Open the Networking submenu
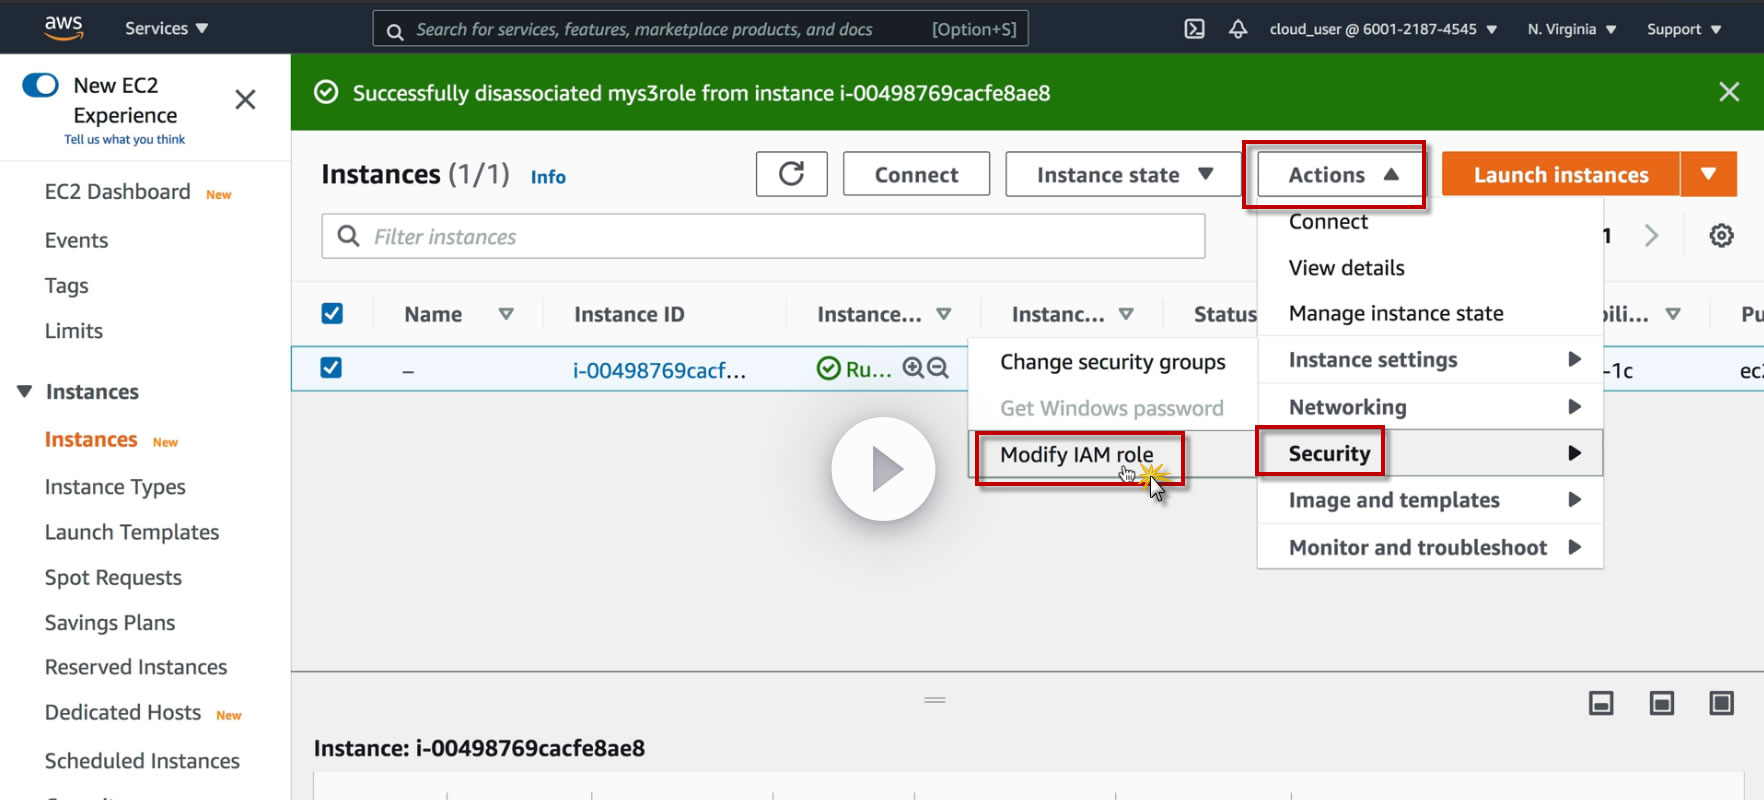Screen dimensions: 1764x800 [x=1430, y=407]
